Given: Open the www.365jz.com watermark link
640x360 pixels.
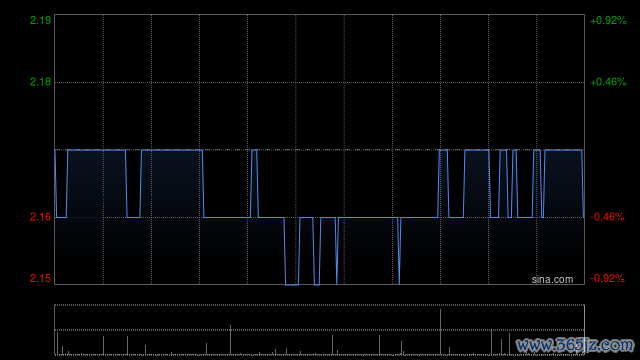Looking at the screenshot, I should (x=575, y=345).
